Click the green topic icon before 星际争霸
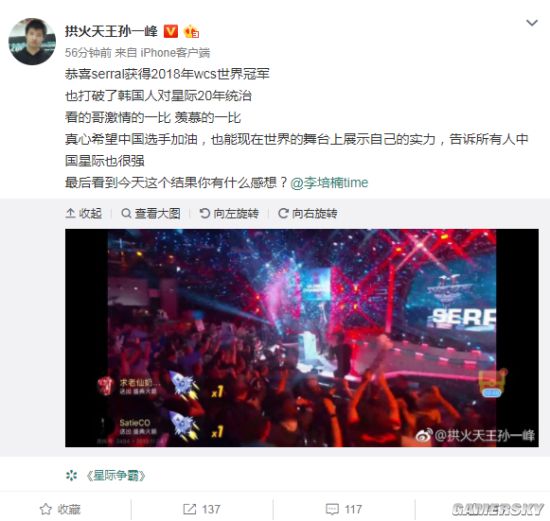The height and width of the screenshot is (521, 550). point(71,475)
